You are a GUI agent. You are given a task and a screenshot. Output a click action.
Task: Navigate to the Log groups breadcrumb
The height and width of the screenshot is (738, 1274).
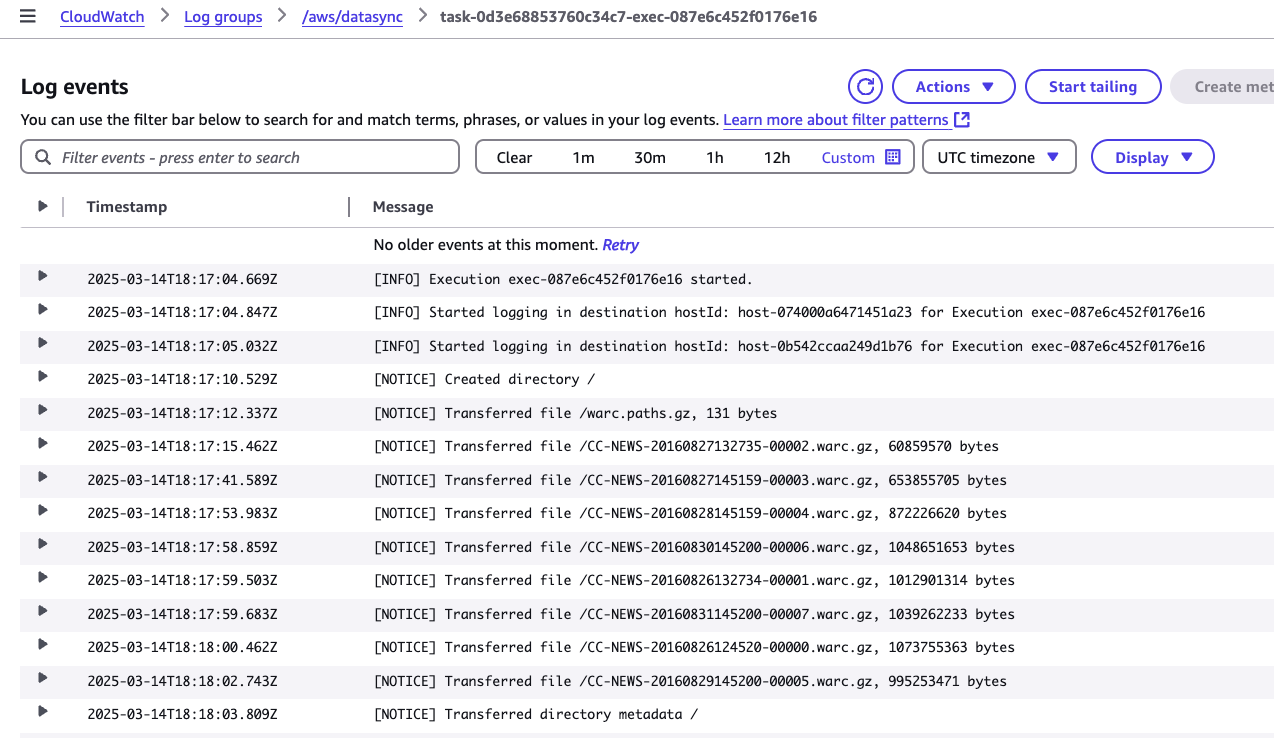(223, 17)
